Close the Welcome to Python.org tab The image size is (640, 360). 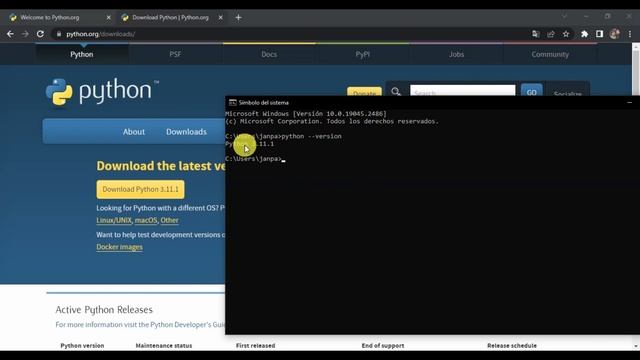point(108,18)
